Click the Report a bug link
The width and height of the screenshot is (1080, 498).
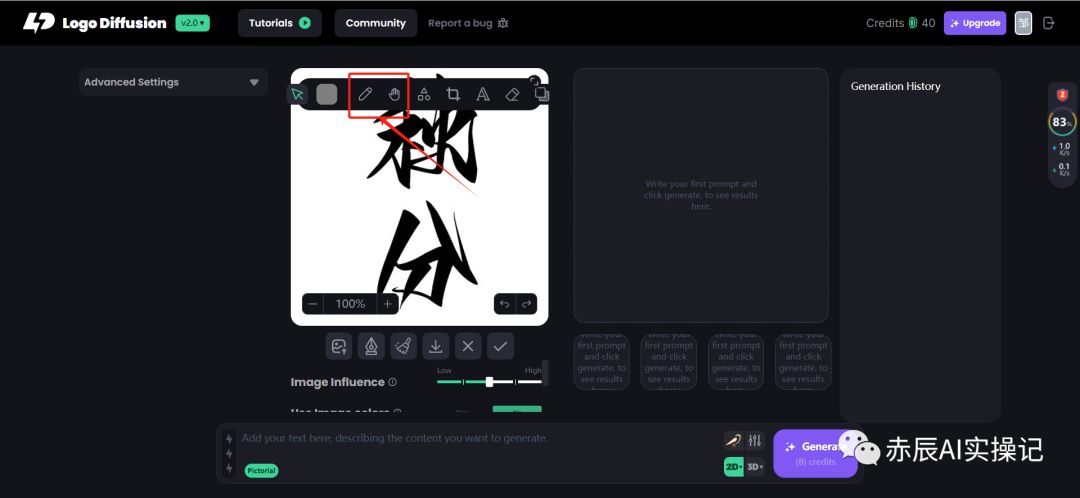pos(468,23)
